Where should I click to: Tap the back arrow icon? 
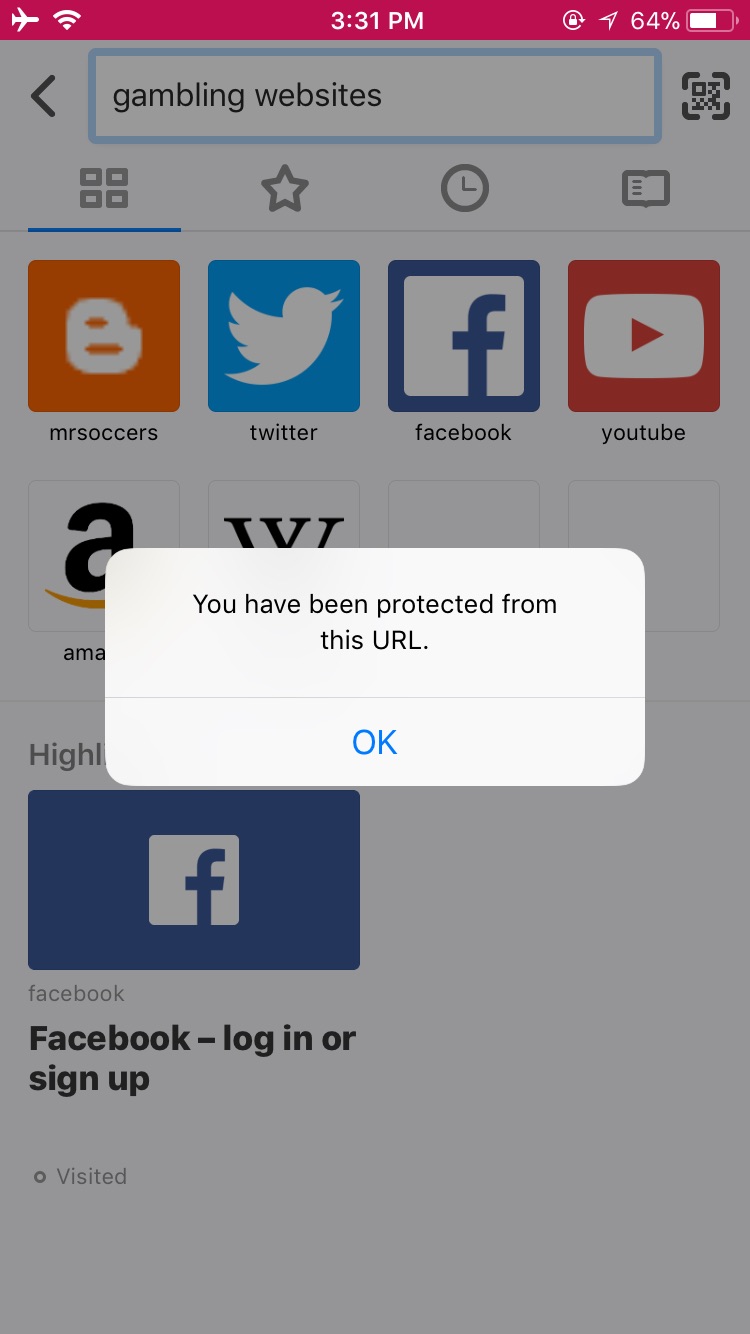point(43,96)
